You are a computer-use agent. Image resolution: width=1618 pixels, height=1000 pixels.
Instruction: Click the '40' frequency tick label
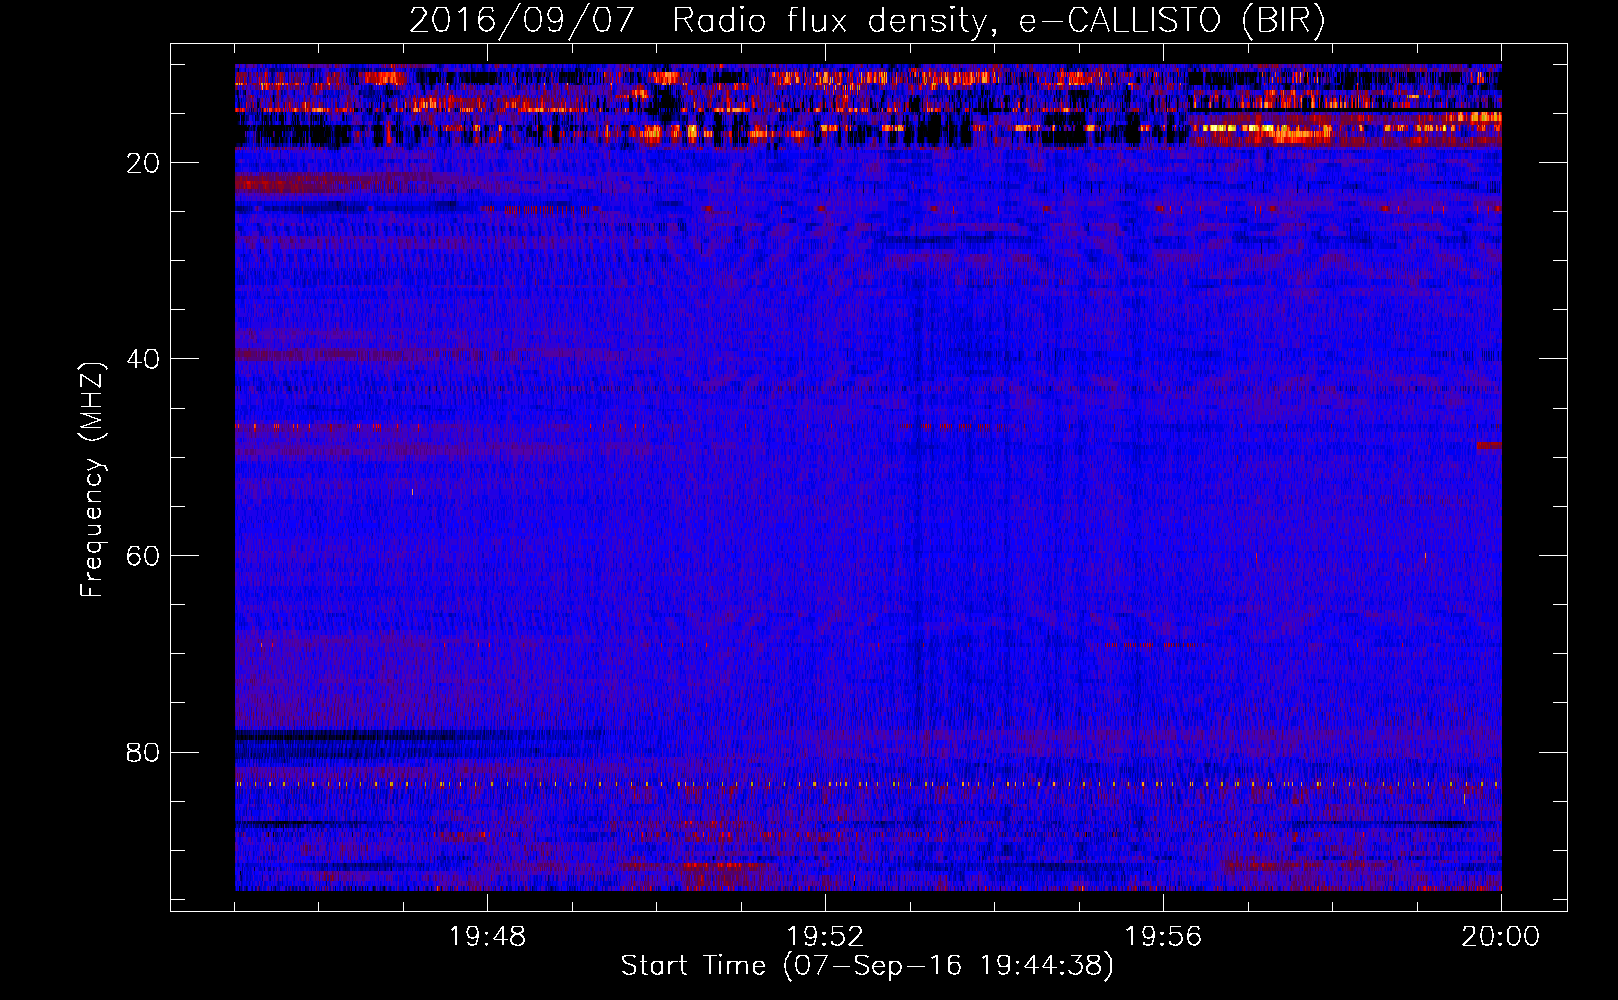coord(144,359)
